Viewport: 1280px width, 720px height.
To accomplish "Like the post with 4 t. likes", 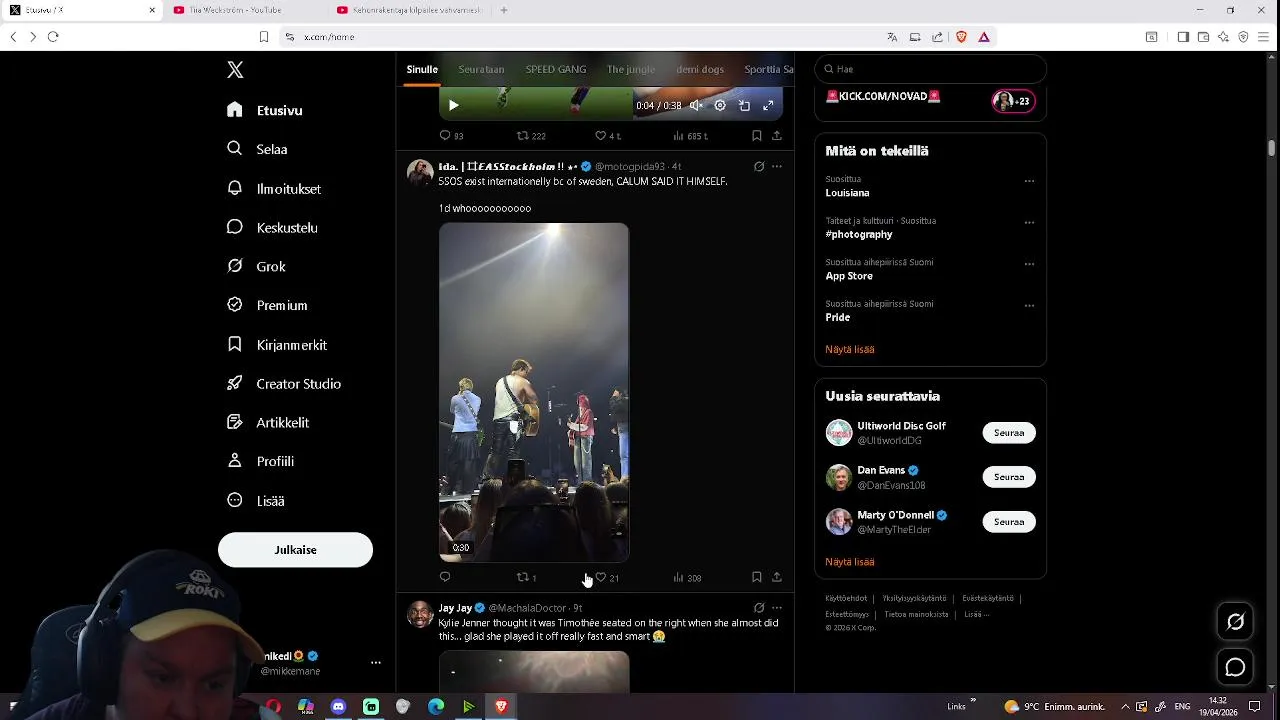I will click(608, 135).
